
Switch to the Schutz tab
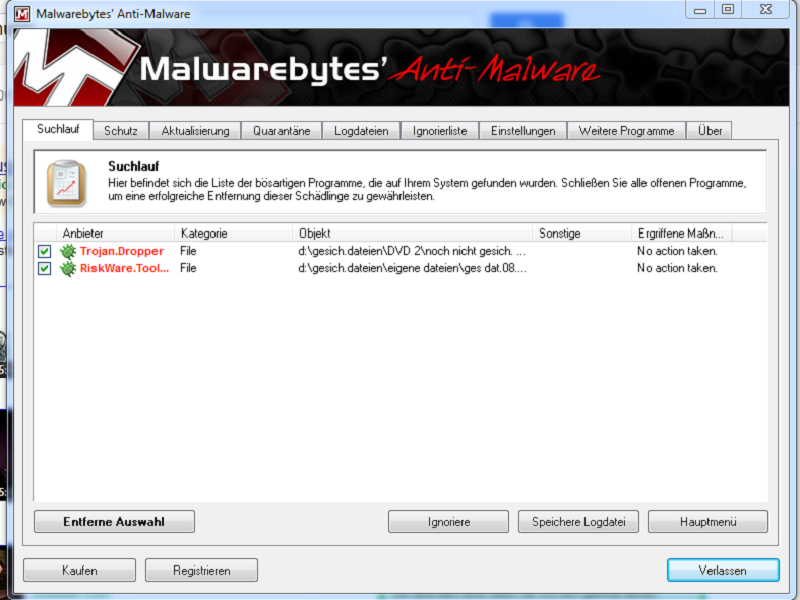click(121, 131)
